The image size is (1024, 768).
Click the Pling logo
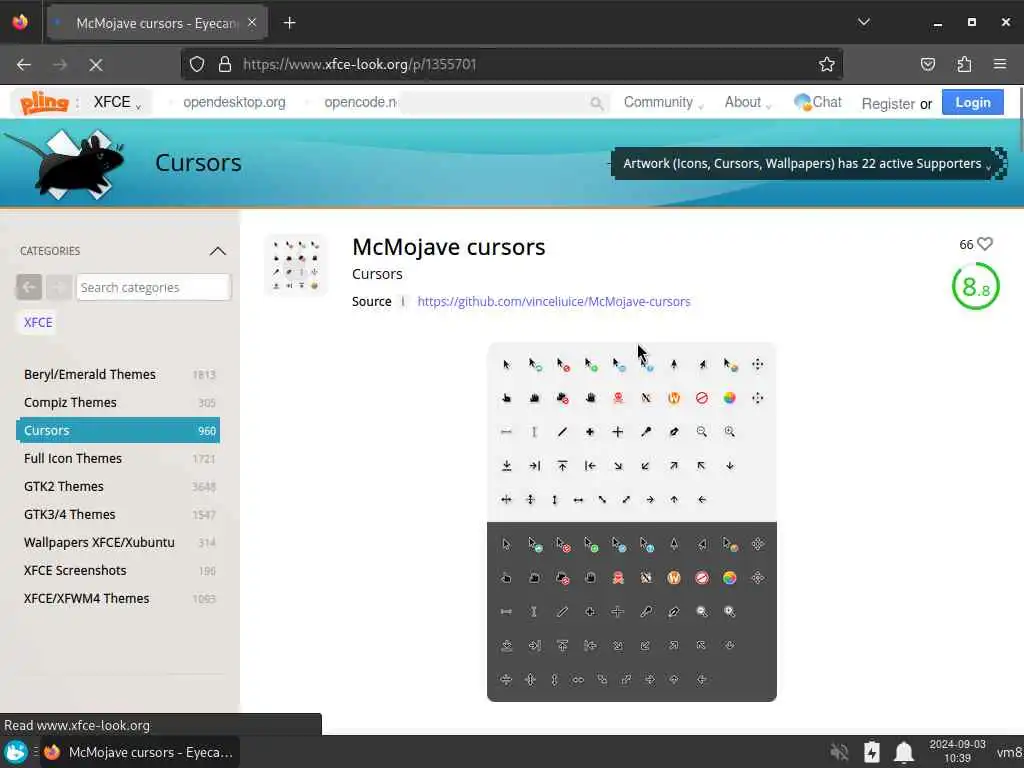(x=44, y=103)
